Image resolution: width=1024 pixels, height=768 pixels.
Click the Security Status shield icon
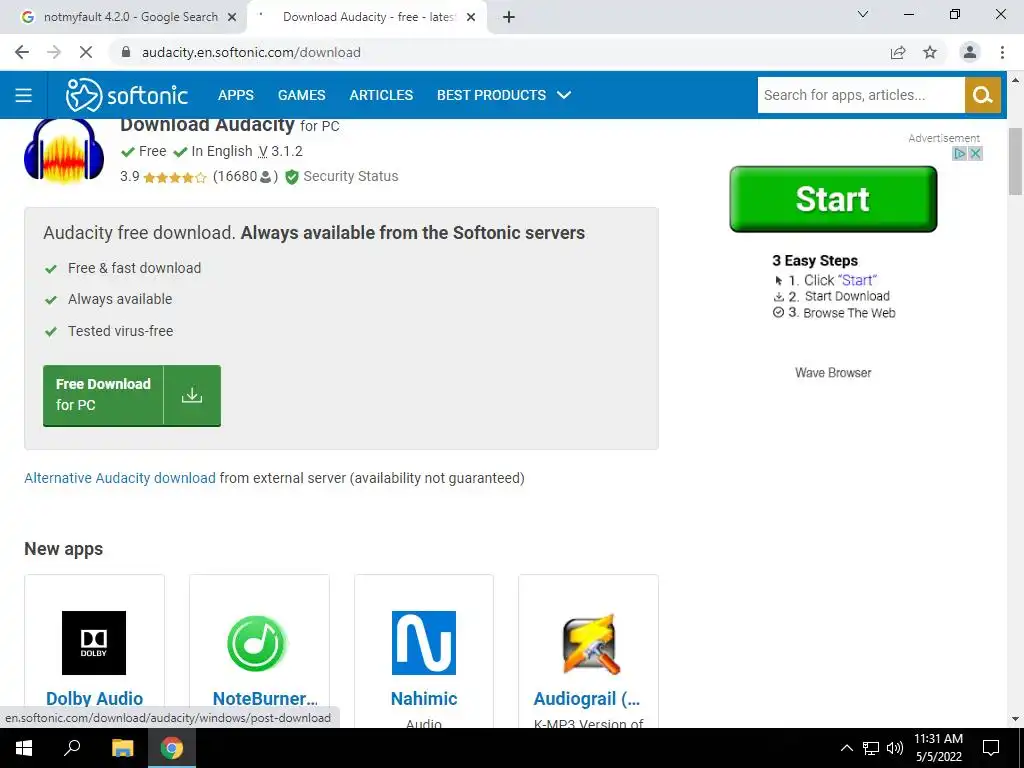pos(292,177)
